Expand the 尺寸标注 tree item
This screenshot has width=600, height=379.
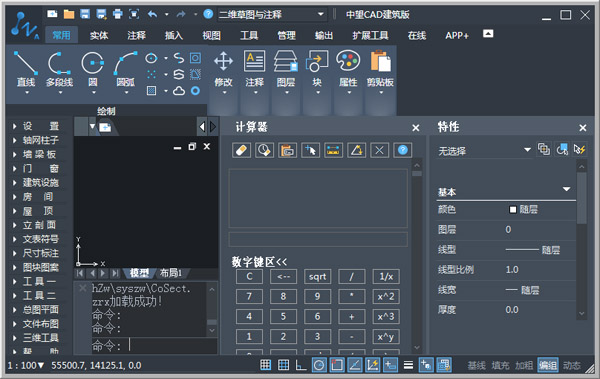pos(15,253)
